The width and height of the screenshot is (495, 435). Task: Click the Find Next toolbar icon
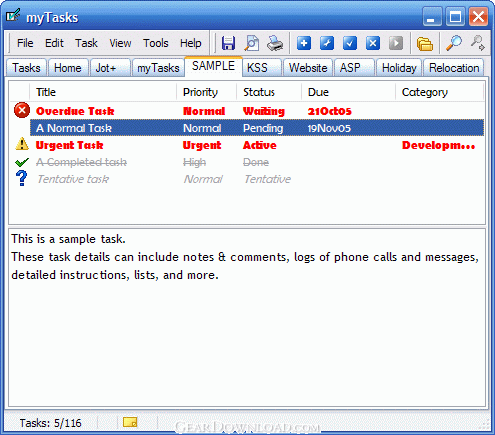pyautogui.click(x=478, y=43)
